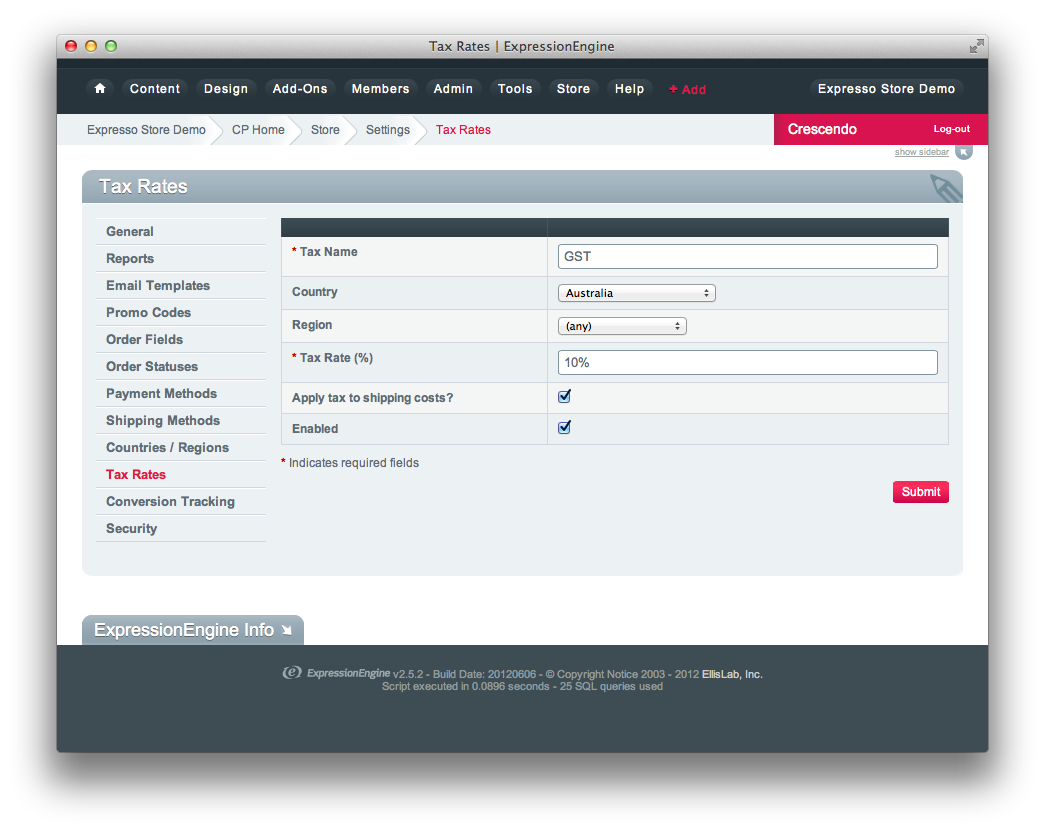Click the show sidebar link
Image resolution: width=1045 pixels, height=831 pixels.
[x=922, y=152]
